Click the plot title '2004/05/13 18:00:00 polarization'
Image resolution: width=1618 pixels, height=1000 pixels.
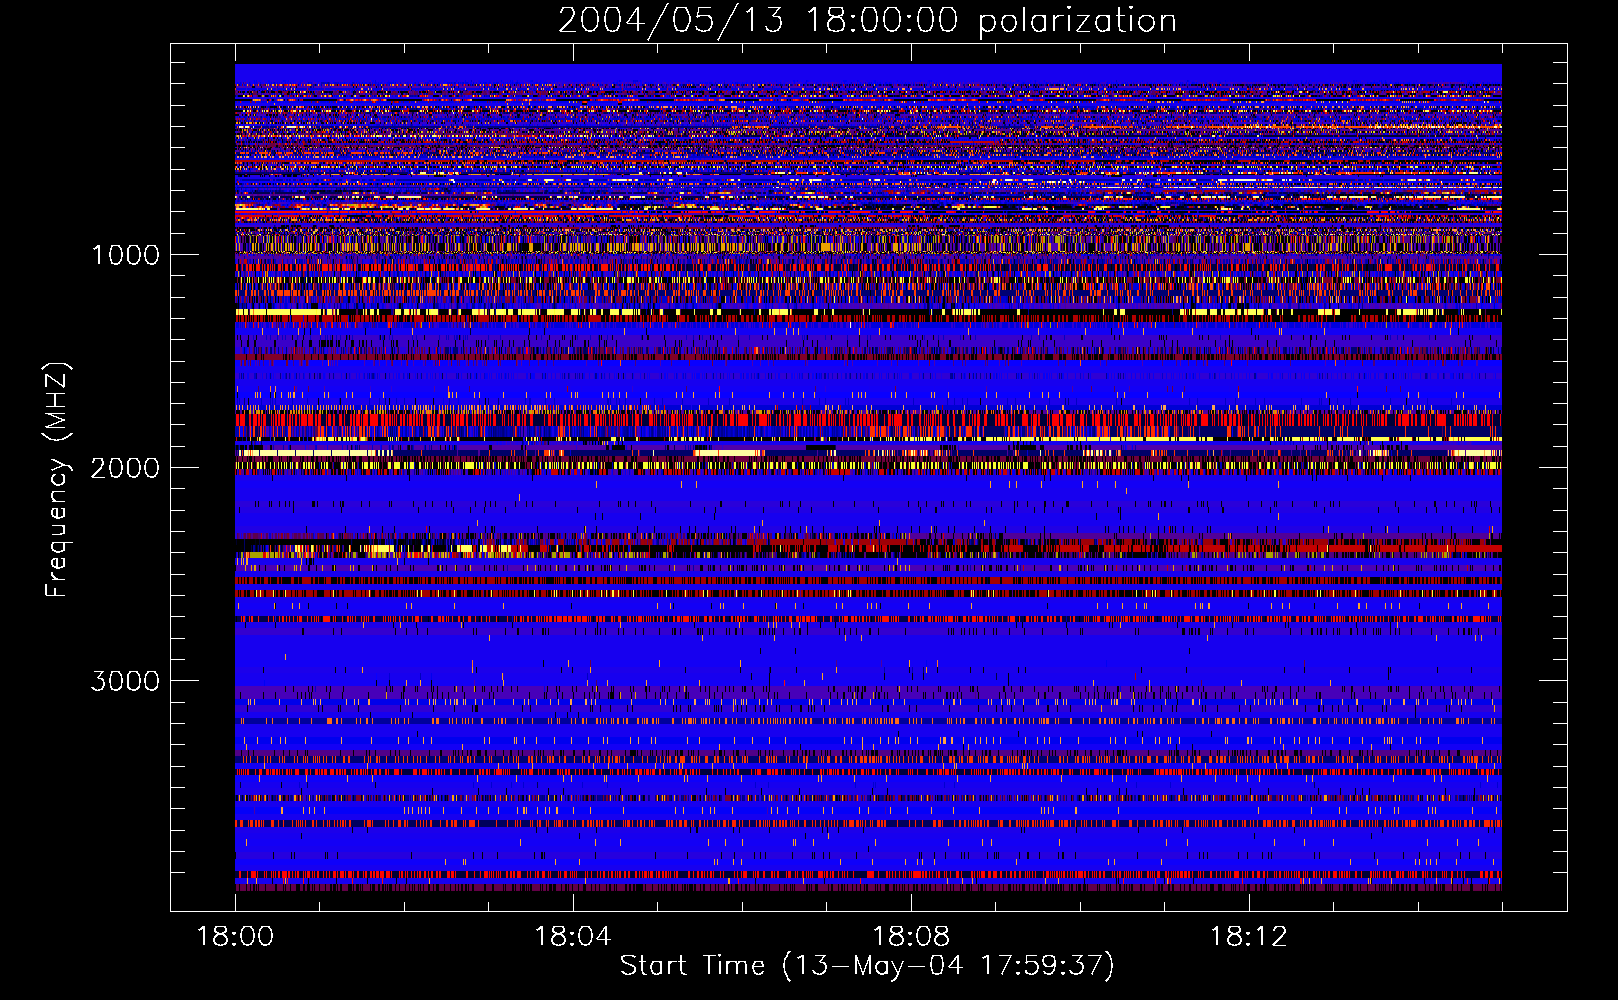[867, 21]
